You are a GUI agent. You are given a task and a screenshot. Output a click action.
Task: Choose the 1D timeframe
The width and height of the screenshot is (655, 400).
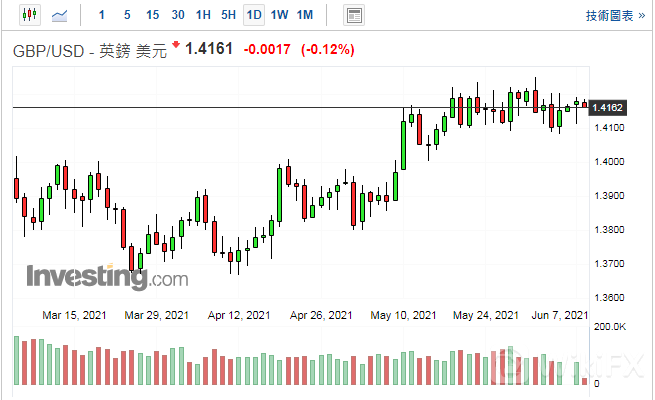[254, 15]
